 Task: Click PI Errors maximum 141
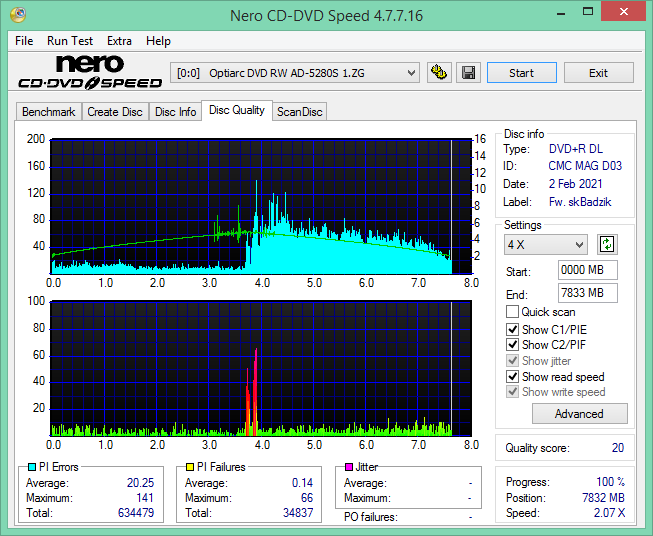[145, 498]
